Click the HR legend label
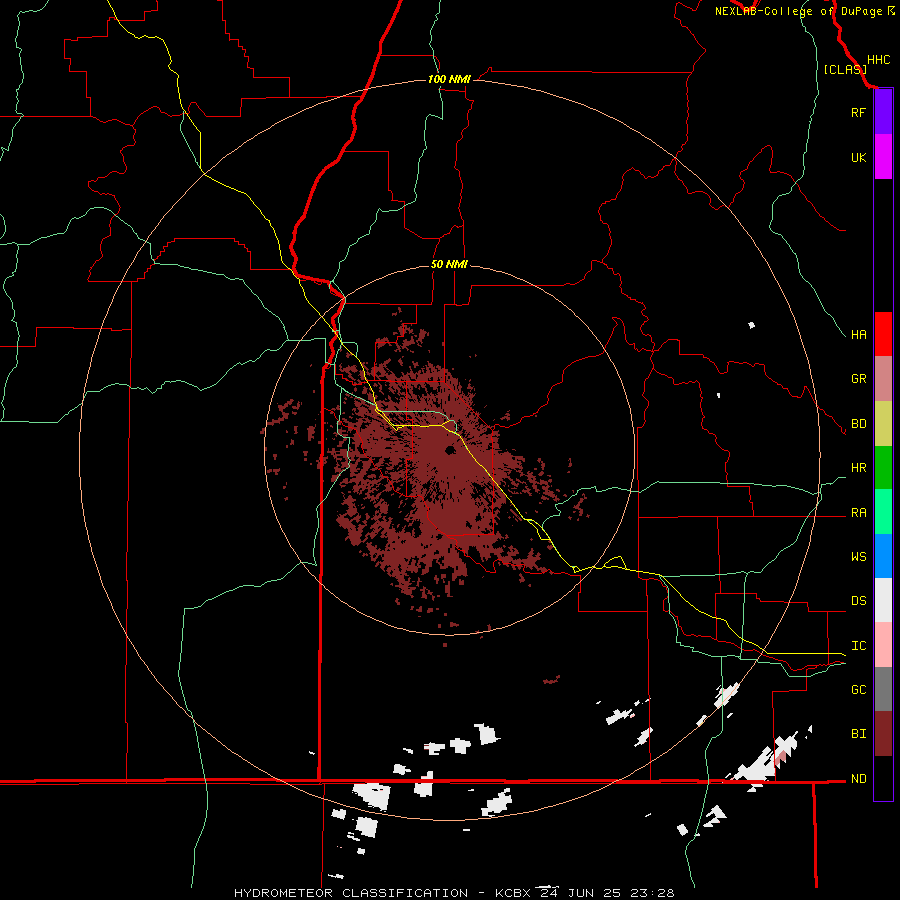The width and height of the screenshot is (900, 900). 858,468
